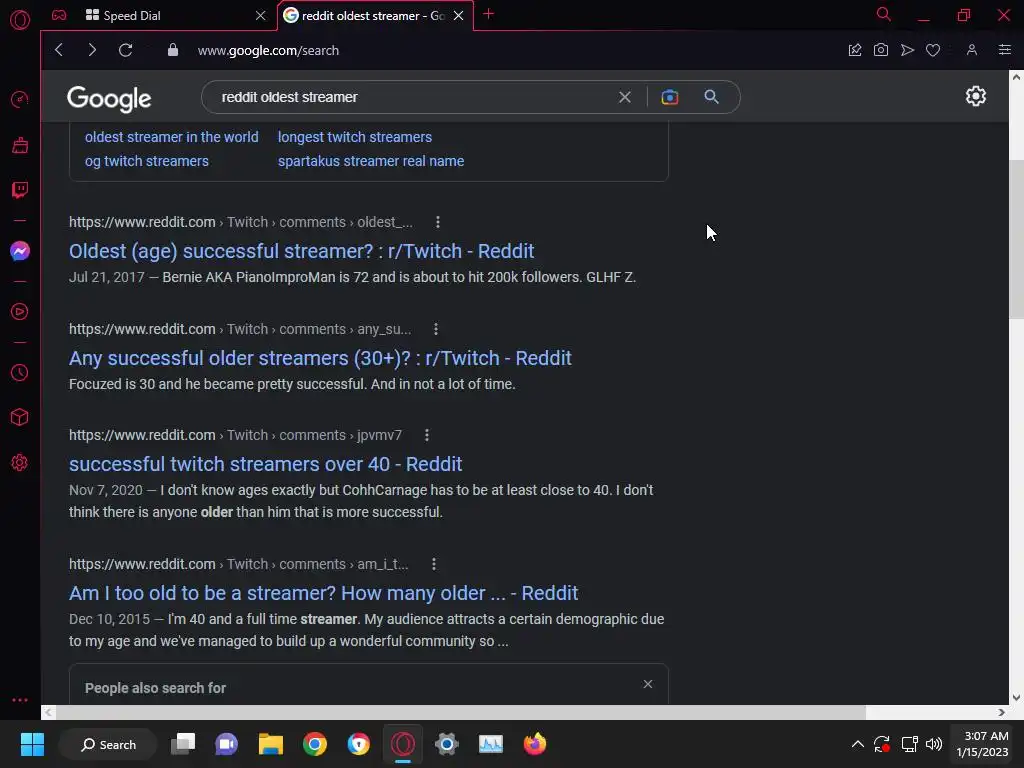Viewport: 1024px width, 768px height.
Task: Open Extensions cube icon in sidebar
Action: (20, 417)
